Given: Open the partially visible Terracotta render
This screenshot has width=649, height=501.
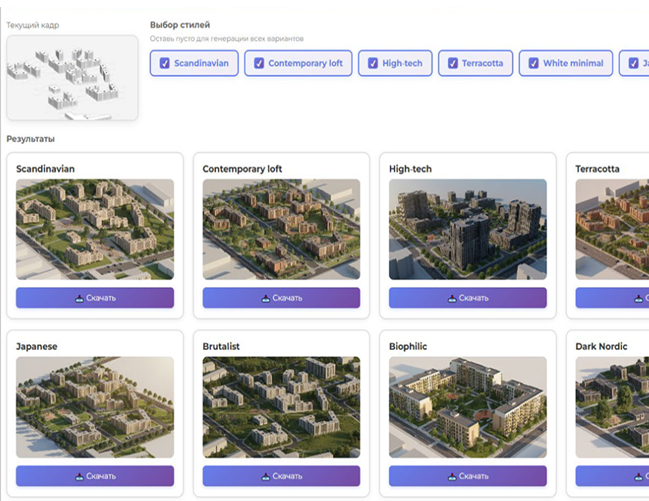Looking at the screenshot, I should point(612,229).
